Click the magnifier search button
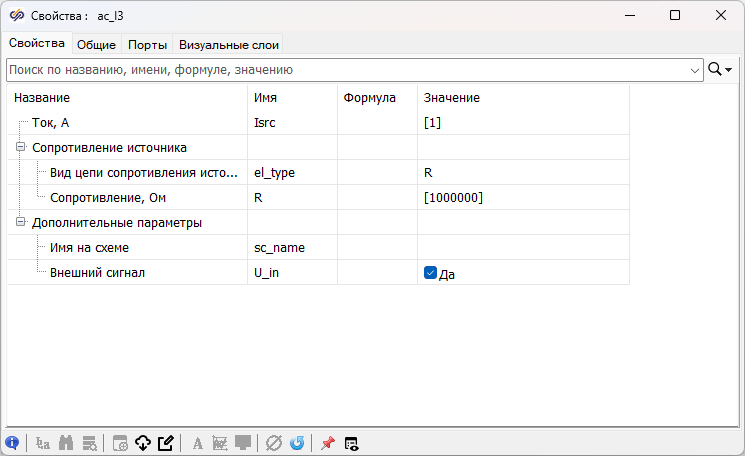Viewport: 745px width, 456px height. coord(716,70)
